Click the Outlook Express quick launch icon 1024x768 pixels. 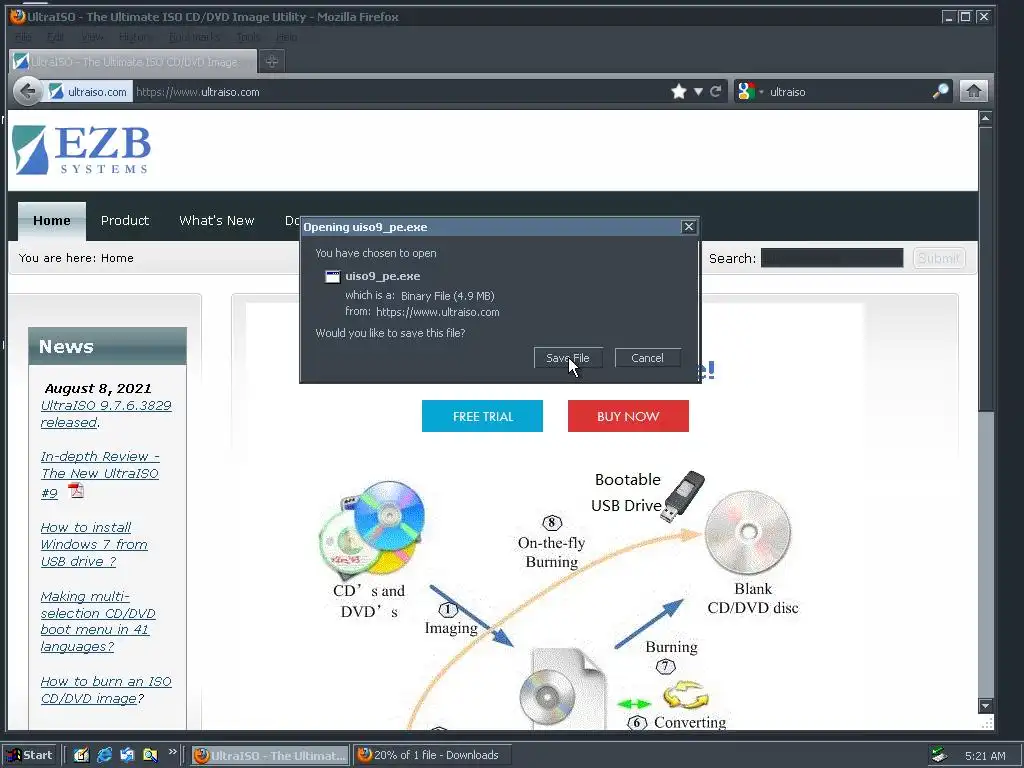[127, 755]
